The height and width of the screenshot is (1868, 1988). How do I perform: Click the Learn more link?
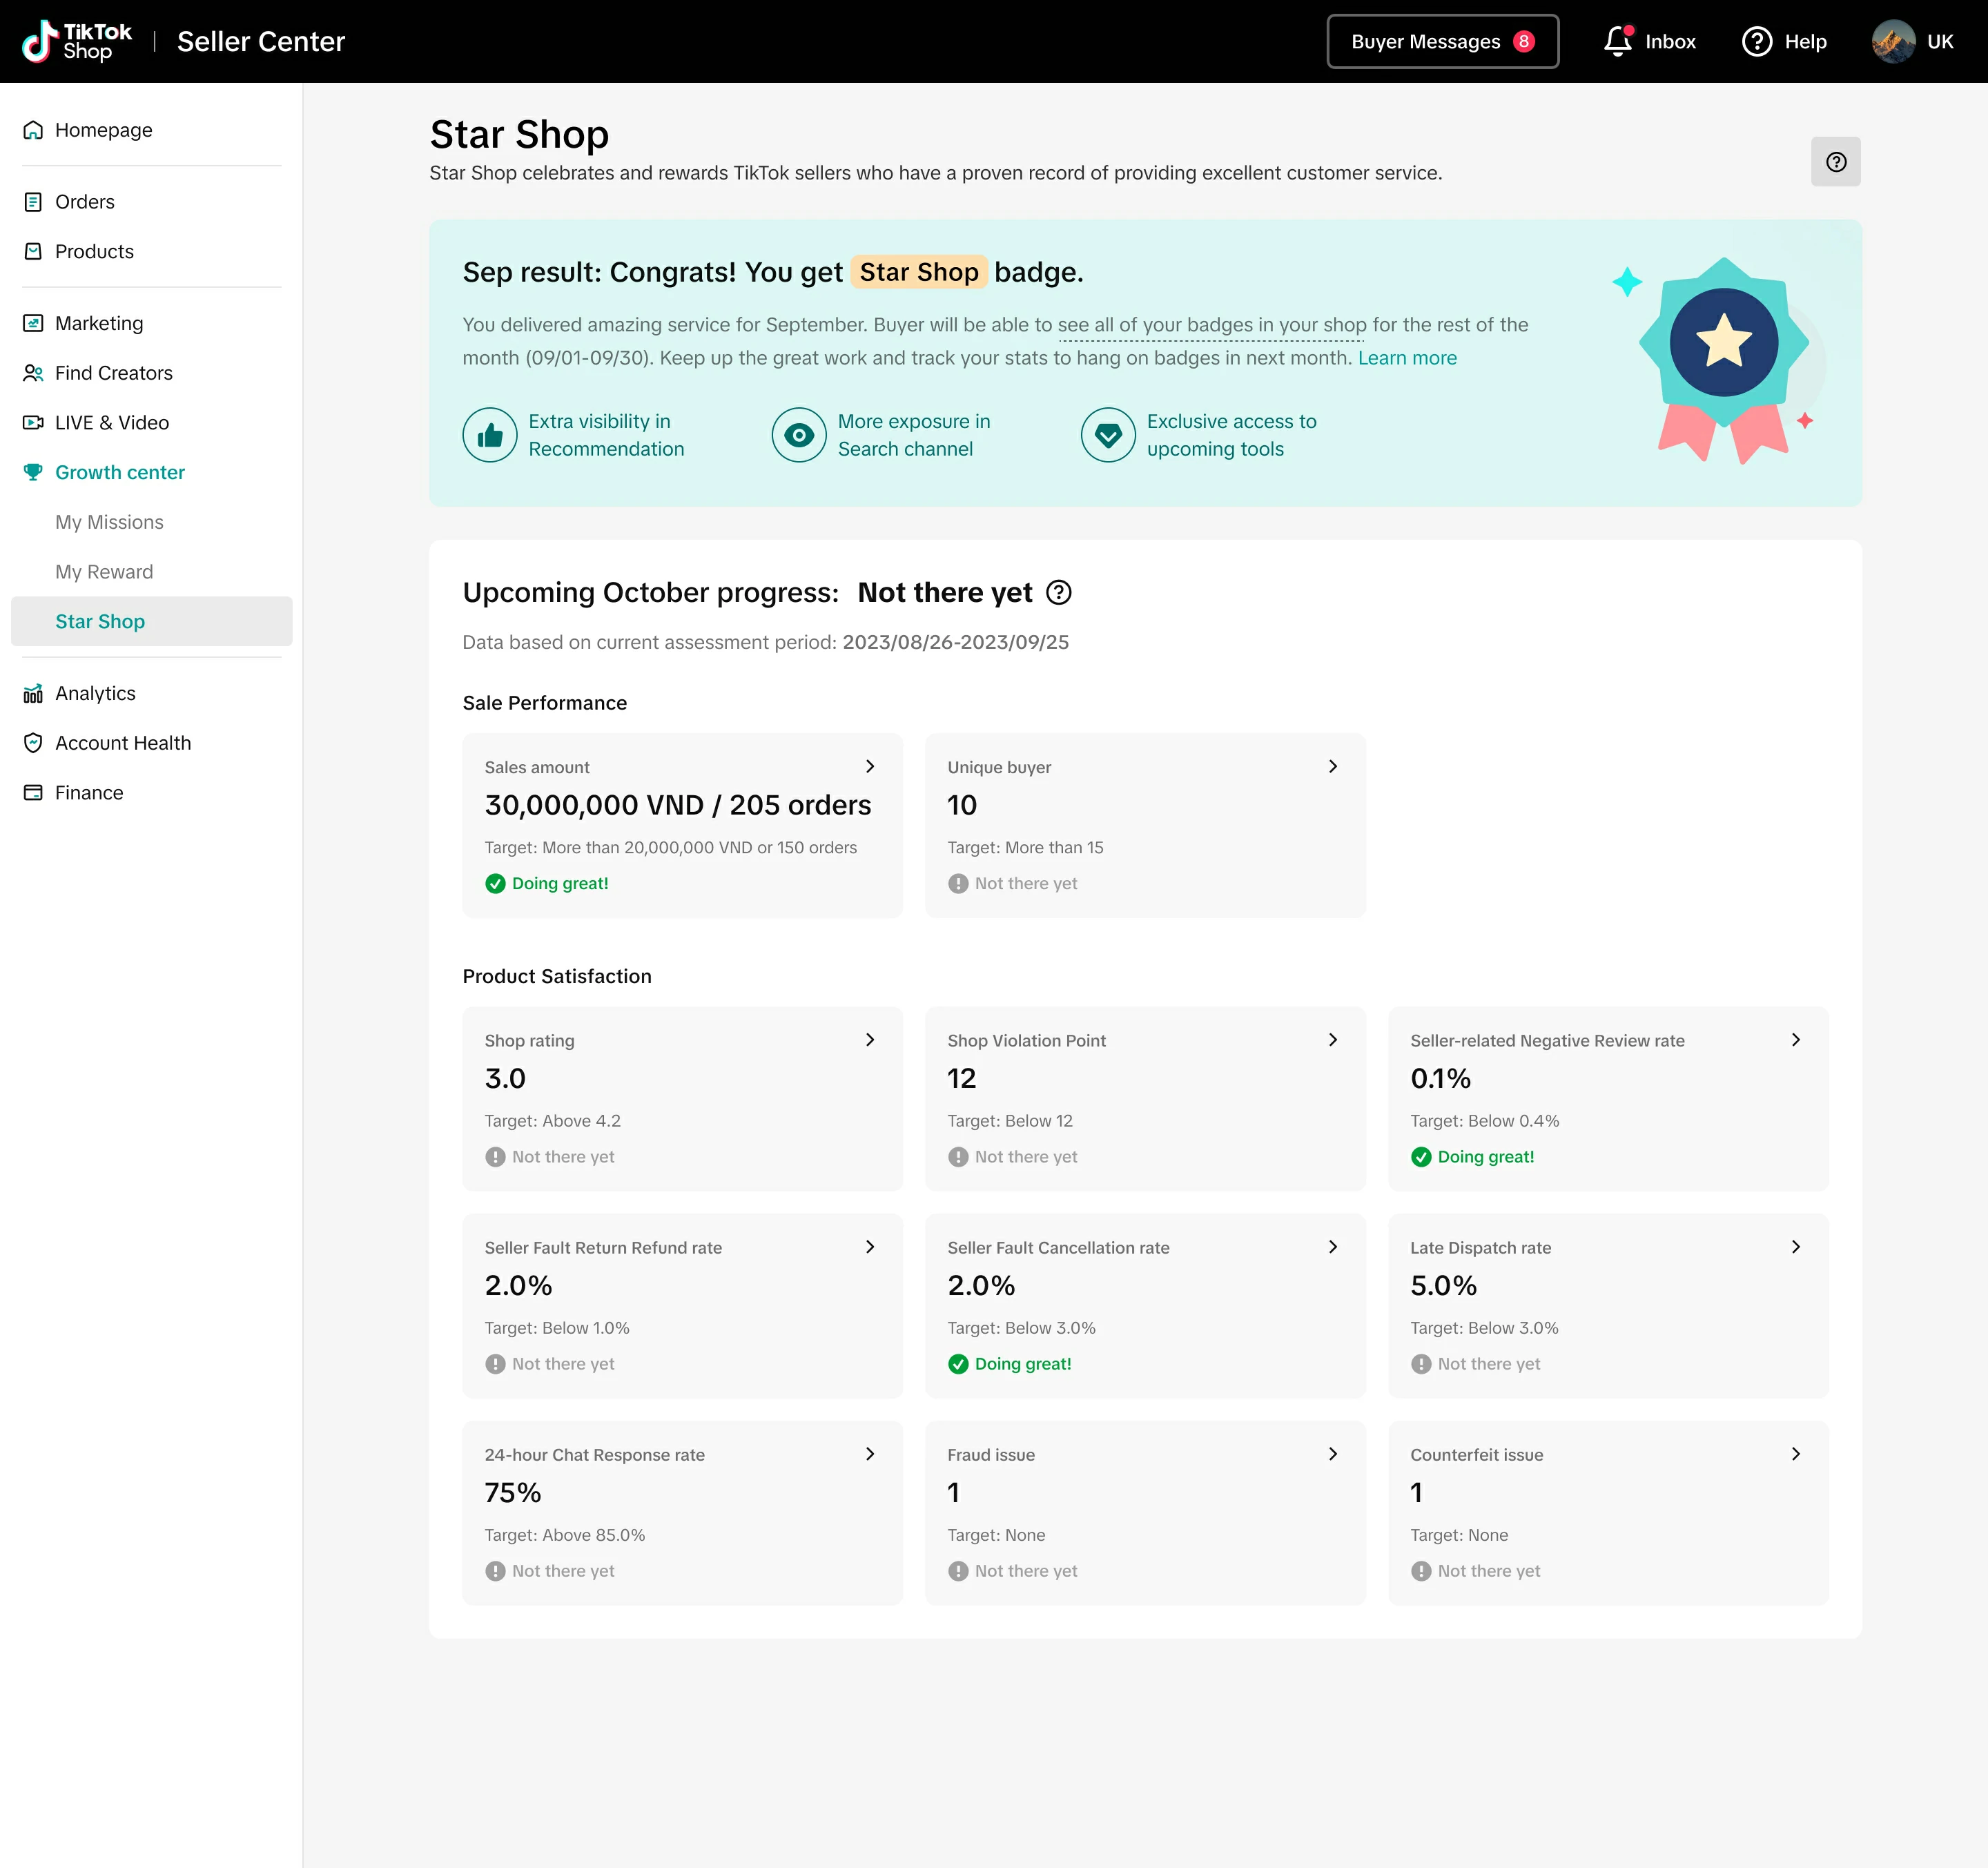1406,358
